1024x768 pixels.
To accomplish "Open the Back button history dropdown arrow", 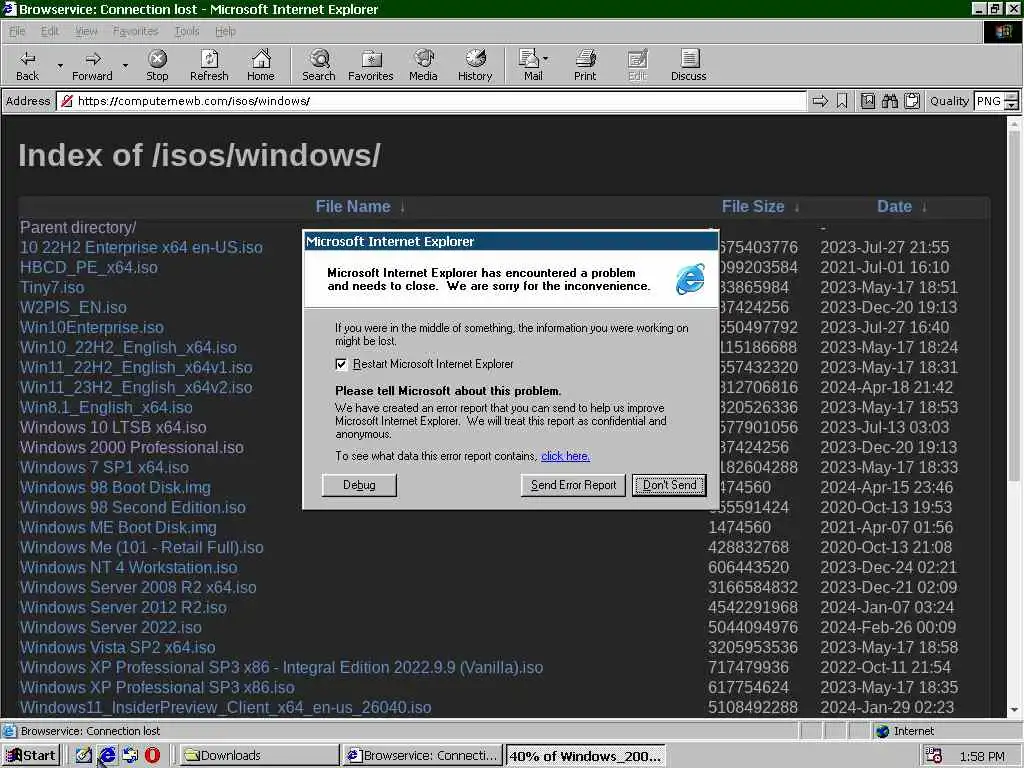I will (x=60, y=65).
